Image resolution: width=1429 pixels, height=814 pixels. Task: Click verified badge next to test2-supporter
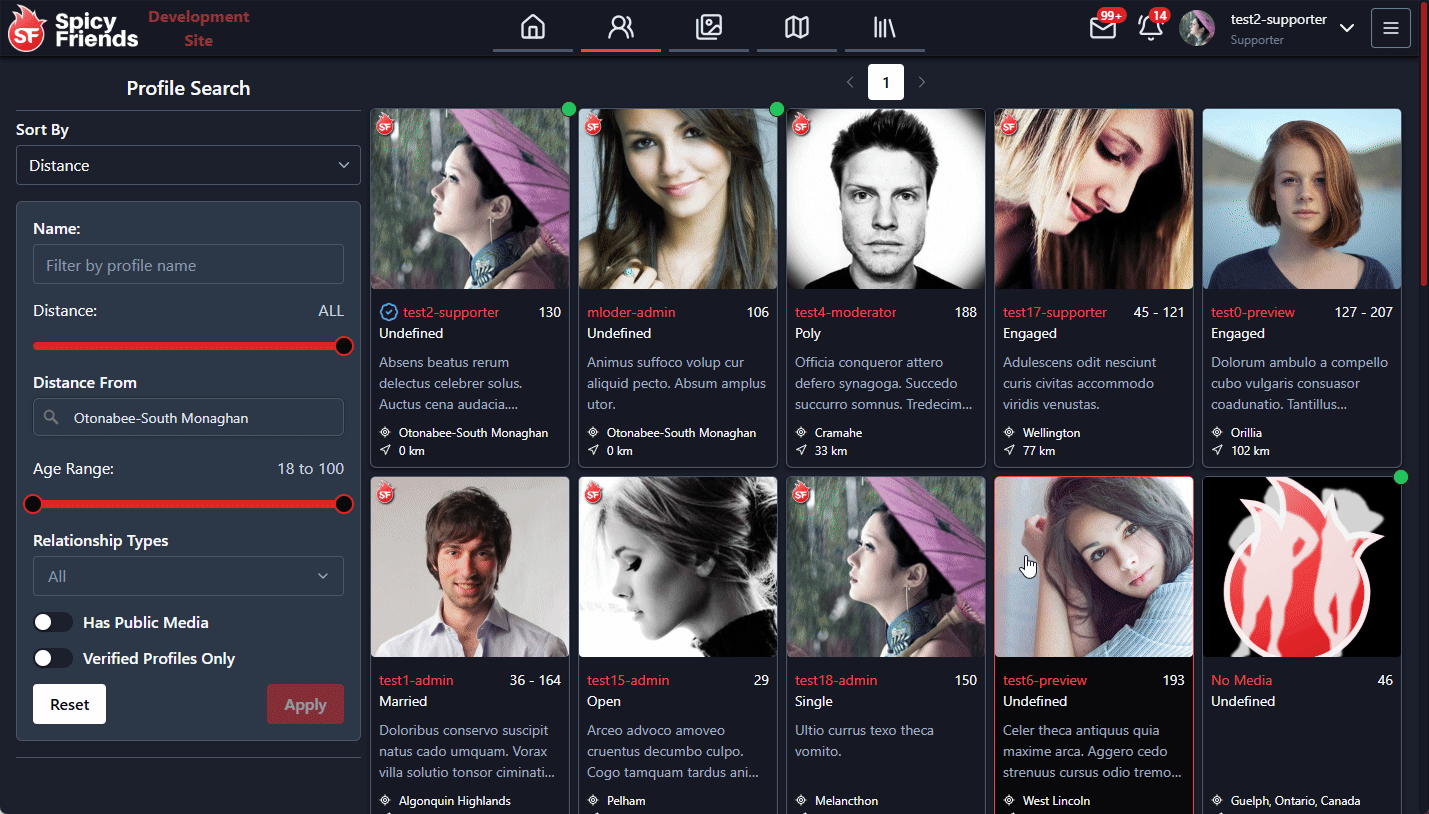click(x=389, y=312)
